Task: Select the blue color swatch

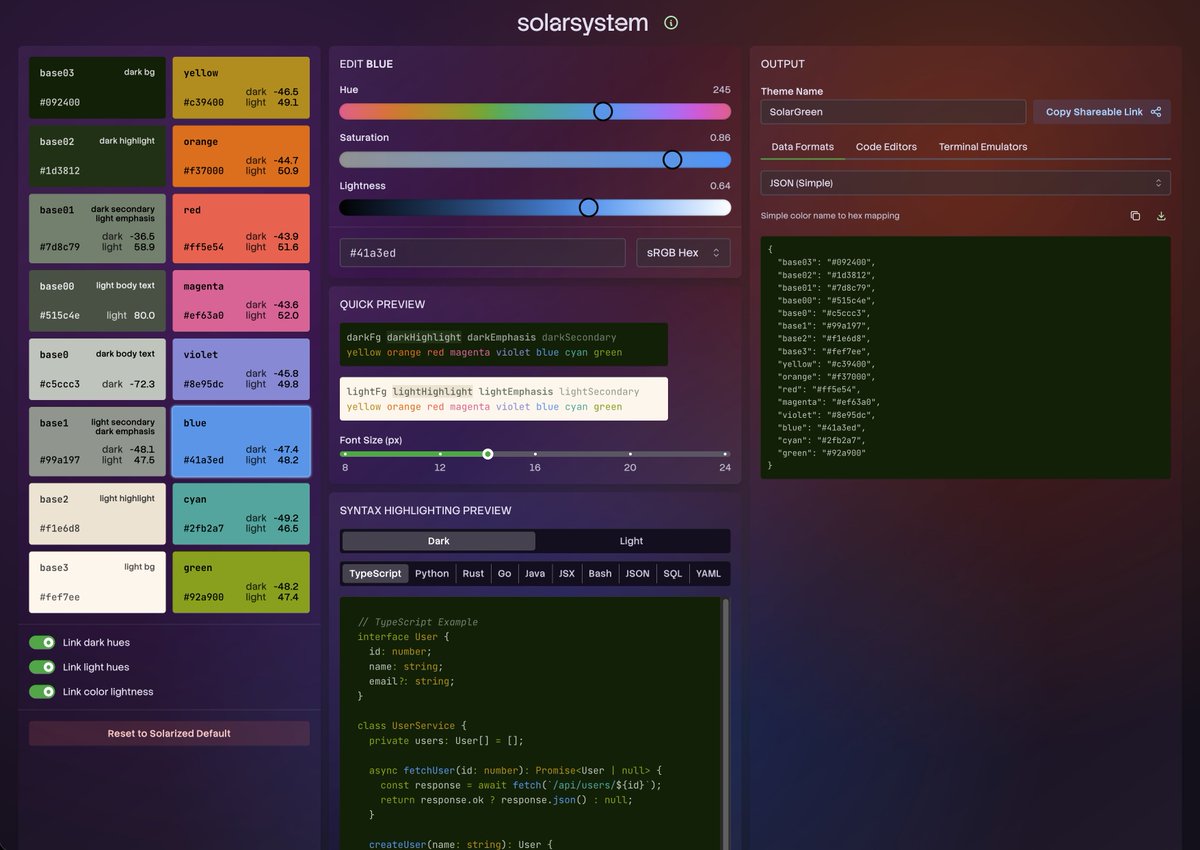Action: [241, 441]
